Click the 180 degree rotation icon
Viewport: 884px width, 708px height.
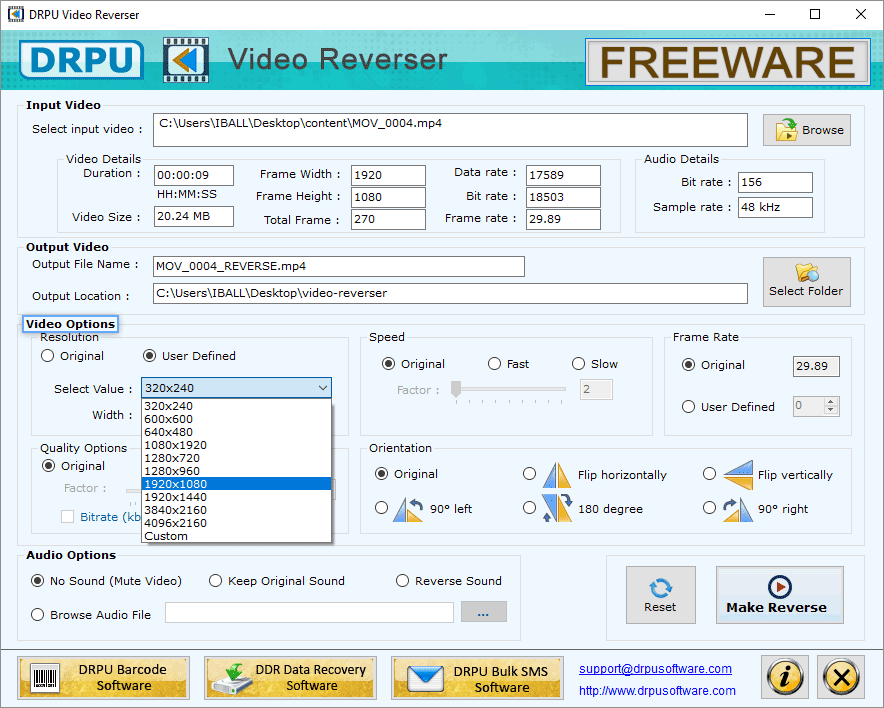[557, 508]
